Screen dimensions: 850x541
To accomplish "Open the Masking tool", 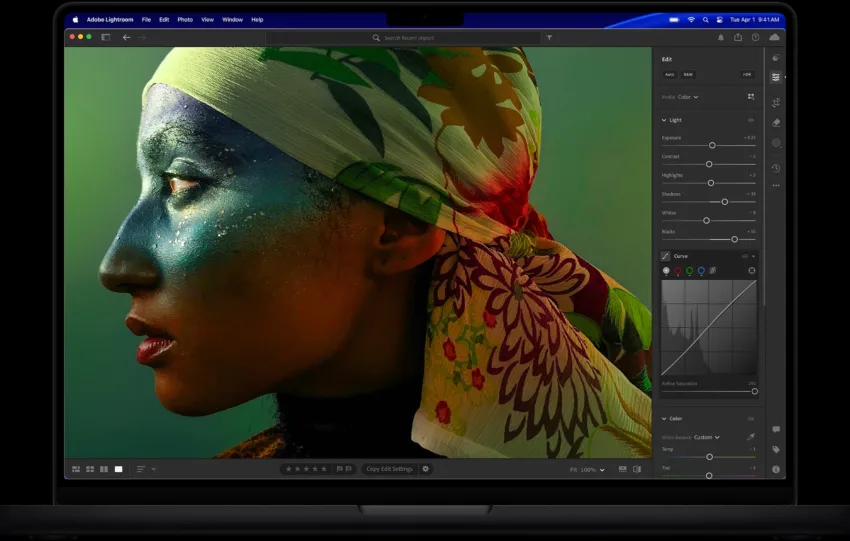I will click(776, 143).
